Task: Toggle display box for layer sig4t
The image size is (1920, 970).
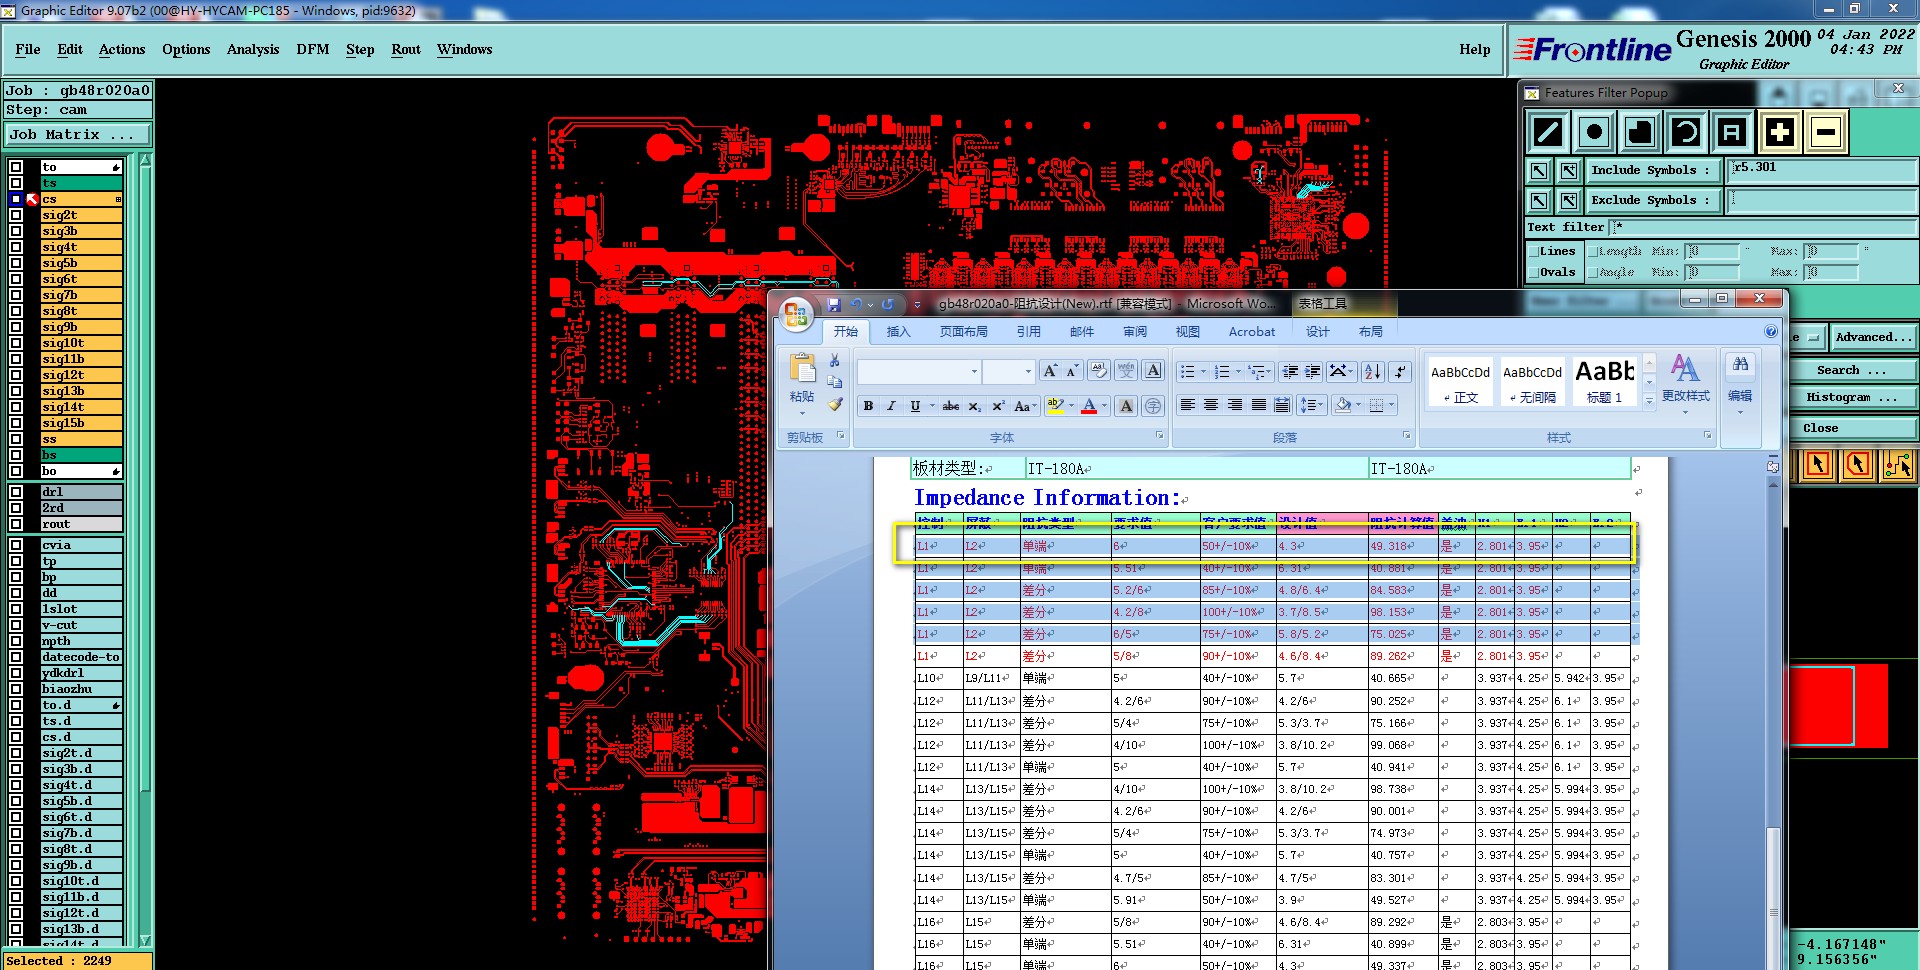Action: 16,247
